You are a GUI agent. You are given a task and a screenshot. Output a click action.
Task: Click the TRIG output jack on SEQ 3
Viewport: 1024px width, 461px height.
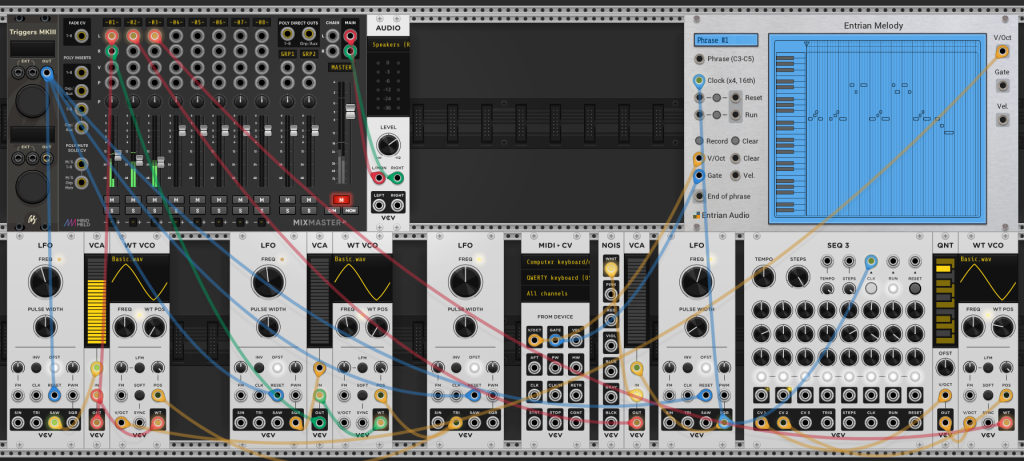(x=825, y=422)
